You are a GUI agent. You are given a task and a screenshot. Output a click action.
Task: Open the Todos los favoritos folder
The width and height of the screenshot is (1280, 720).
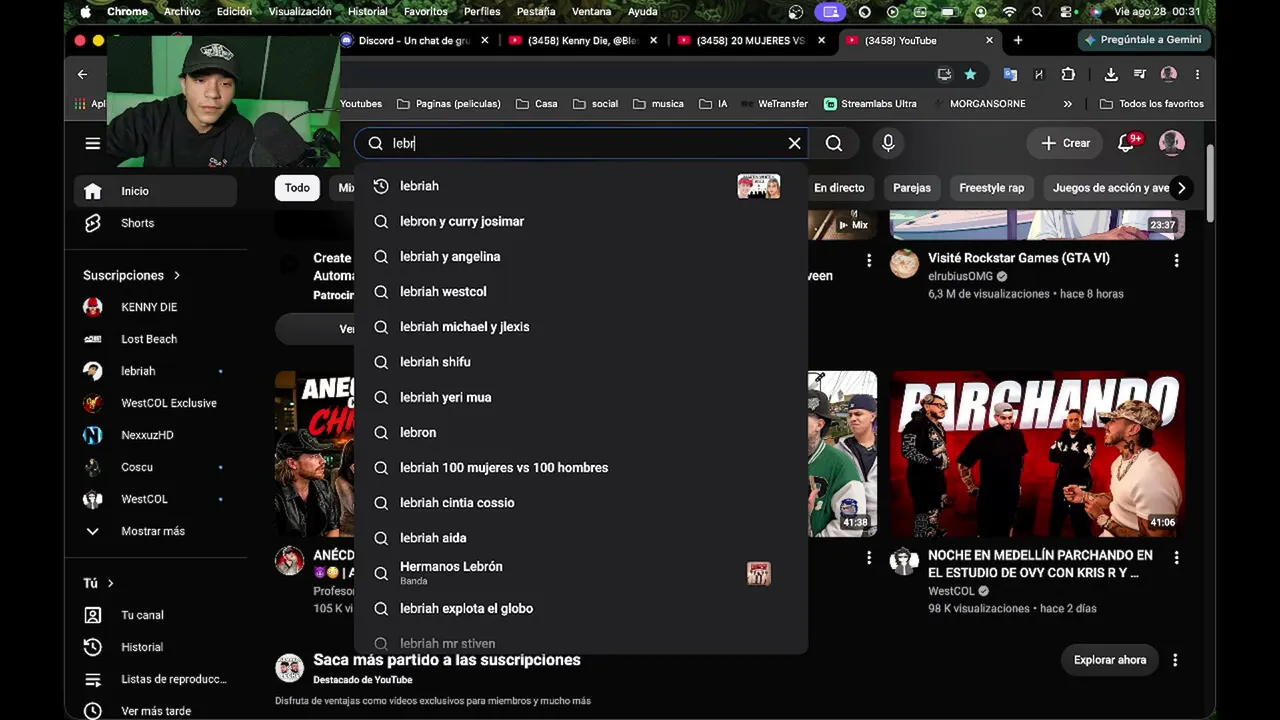pyautogui.click(x=1151, y=104)
